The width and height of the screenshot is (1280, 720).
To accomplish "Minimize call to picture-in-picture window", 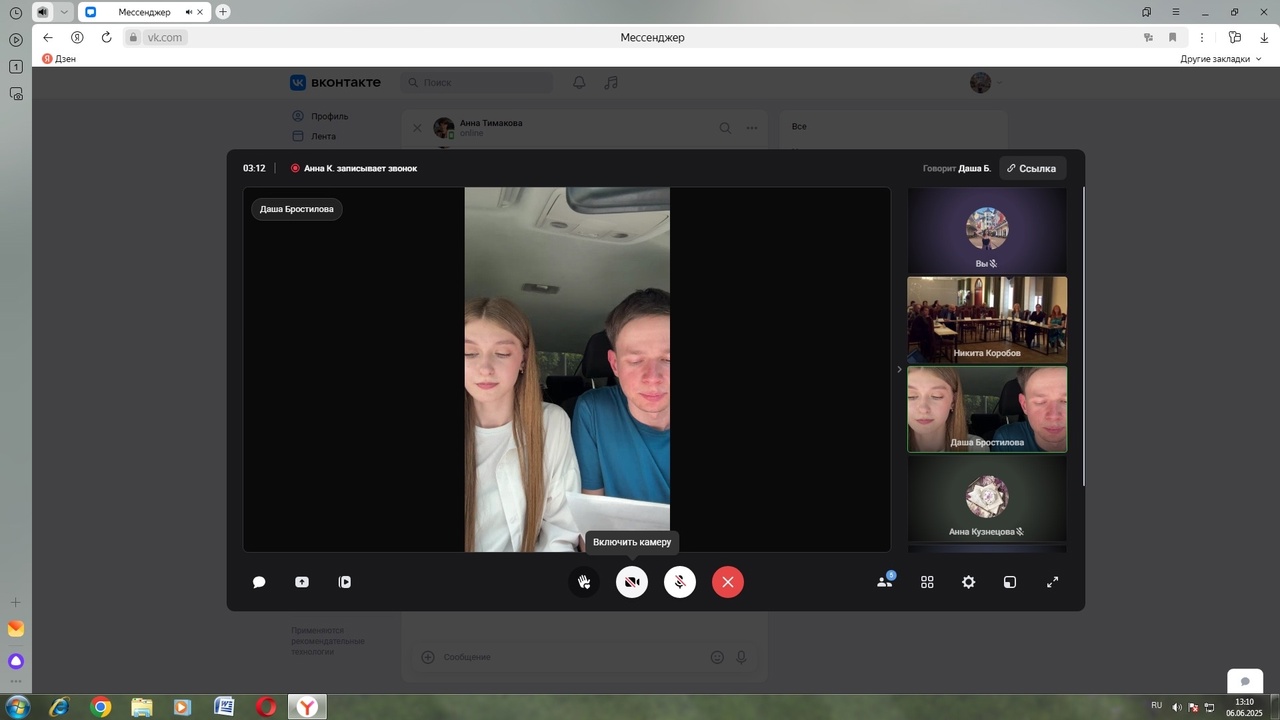I will tap(1010, 582).
